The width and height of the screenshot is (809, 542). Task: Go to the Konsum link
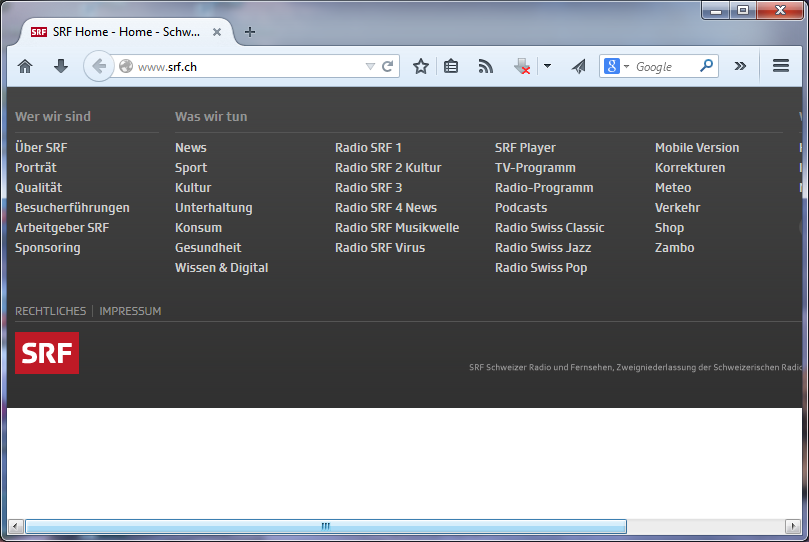coord(198,228)
